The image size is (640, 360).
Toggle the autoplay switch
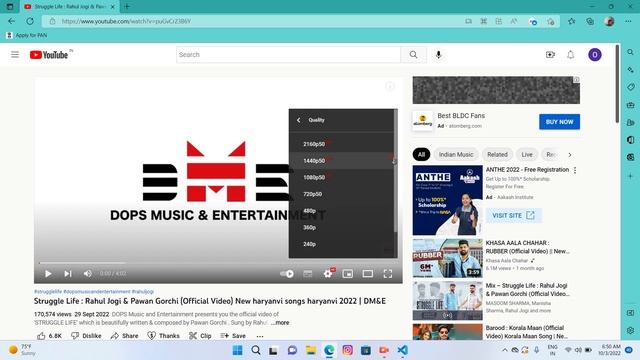coord(287,273)
